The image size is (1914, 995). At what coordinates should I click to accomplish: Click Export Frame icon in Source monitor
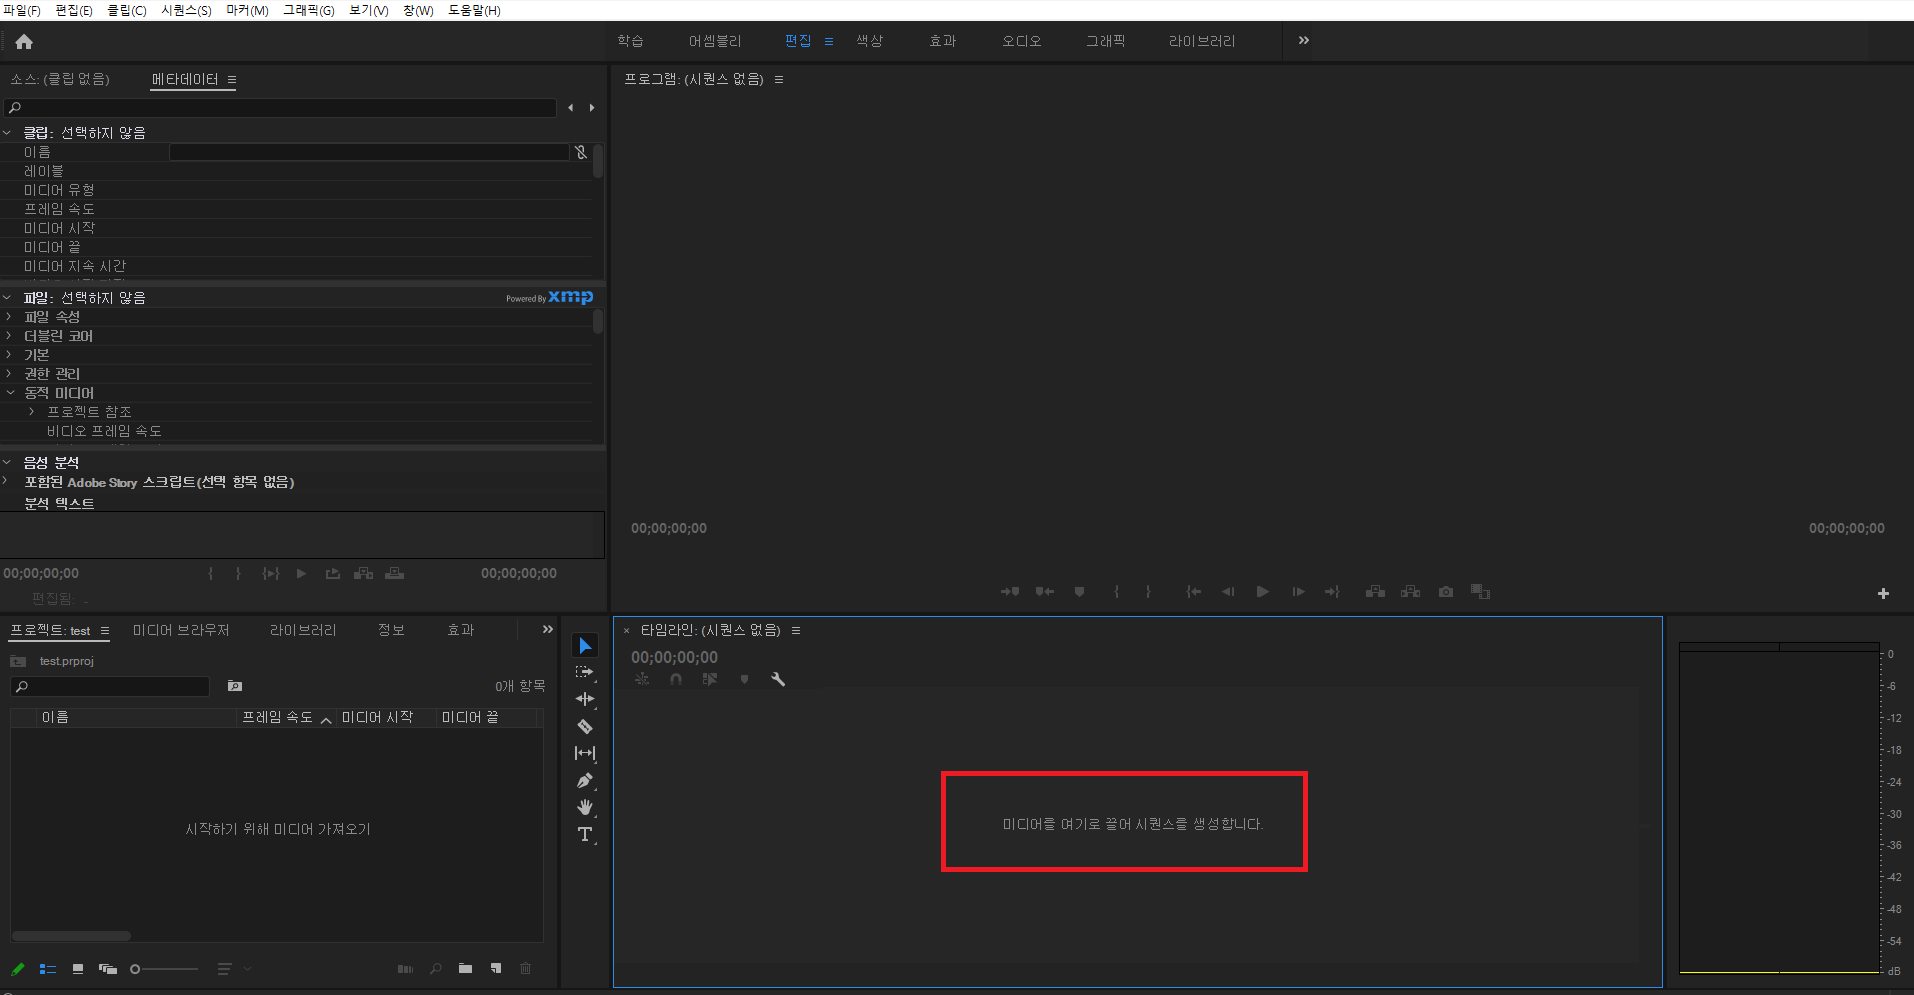click(x=333, y=573)
